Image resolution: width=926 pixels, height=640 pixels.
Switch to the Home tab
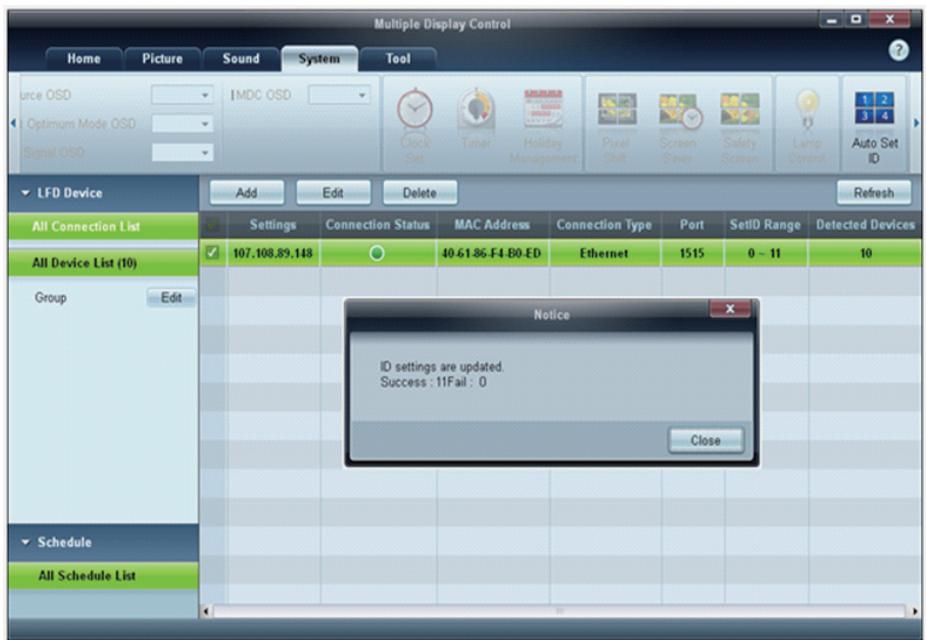tap(83, 59)
